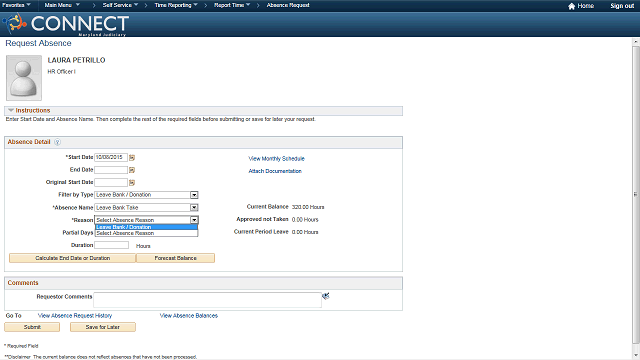This screenshot has height=360, width=640.
Task: Click the employee profile photo placeholder
Action: pyautogui.click(x=24, y=78)
